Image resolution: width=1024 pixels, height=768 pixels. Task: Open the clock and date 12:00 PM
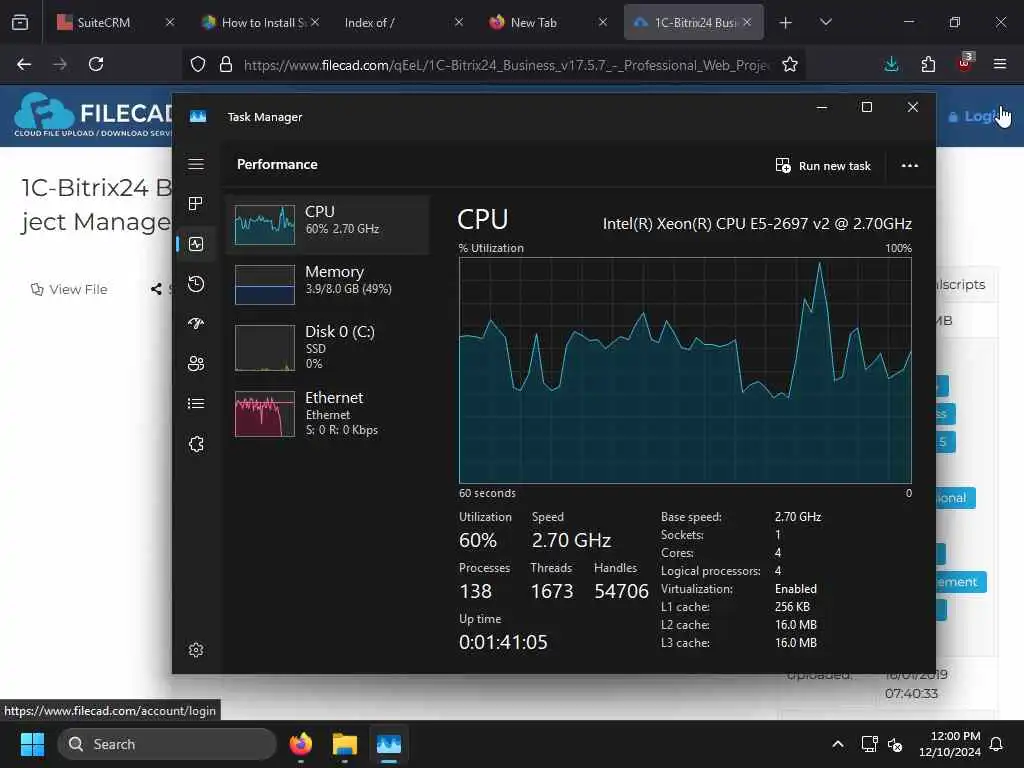coord(950,744)
